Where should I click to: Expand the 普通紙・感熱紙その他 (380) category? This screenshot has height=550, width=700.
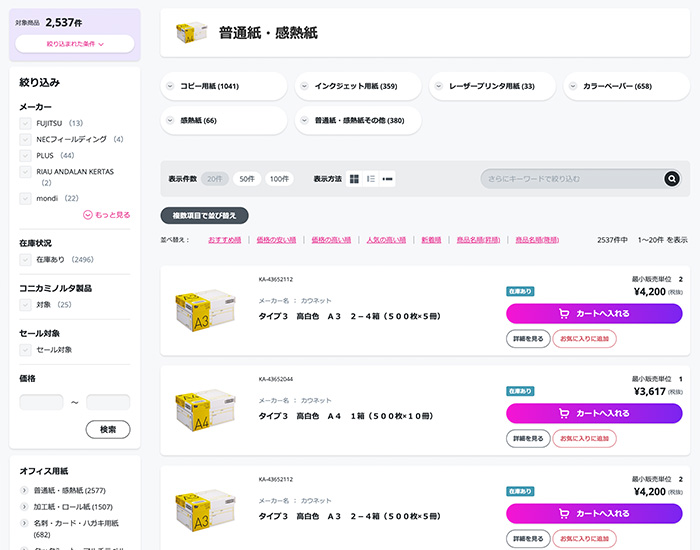[358, 121]
